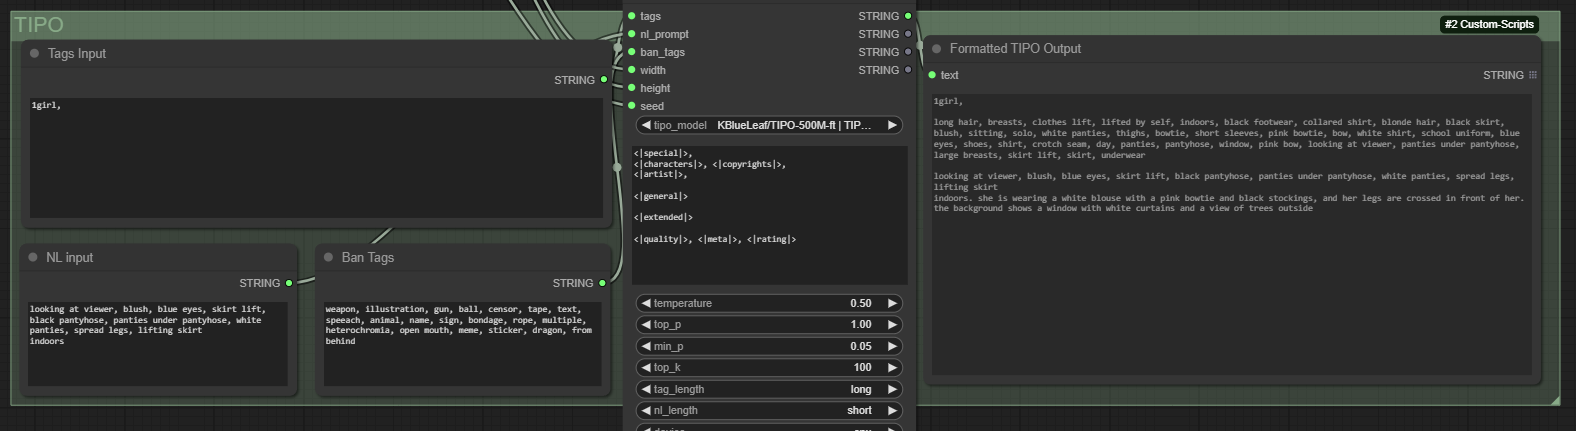Decrease top_p with left arrow
The height and width of the screenshot is (431, 1576).
point(646,324)
